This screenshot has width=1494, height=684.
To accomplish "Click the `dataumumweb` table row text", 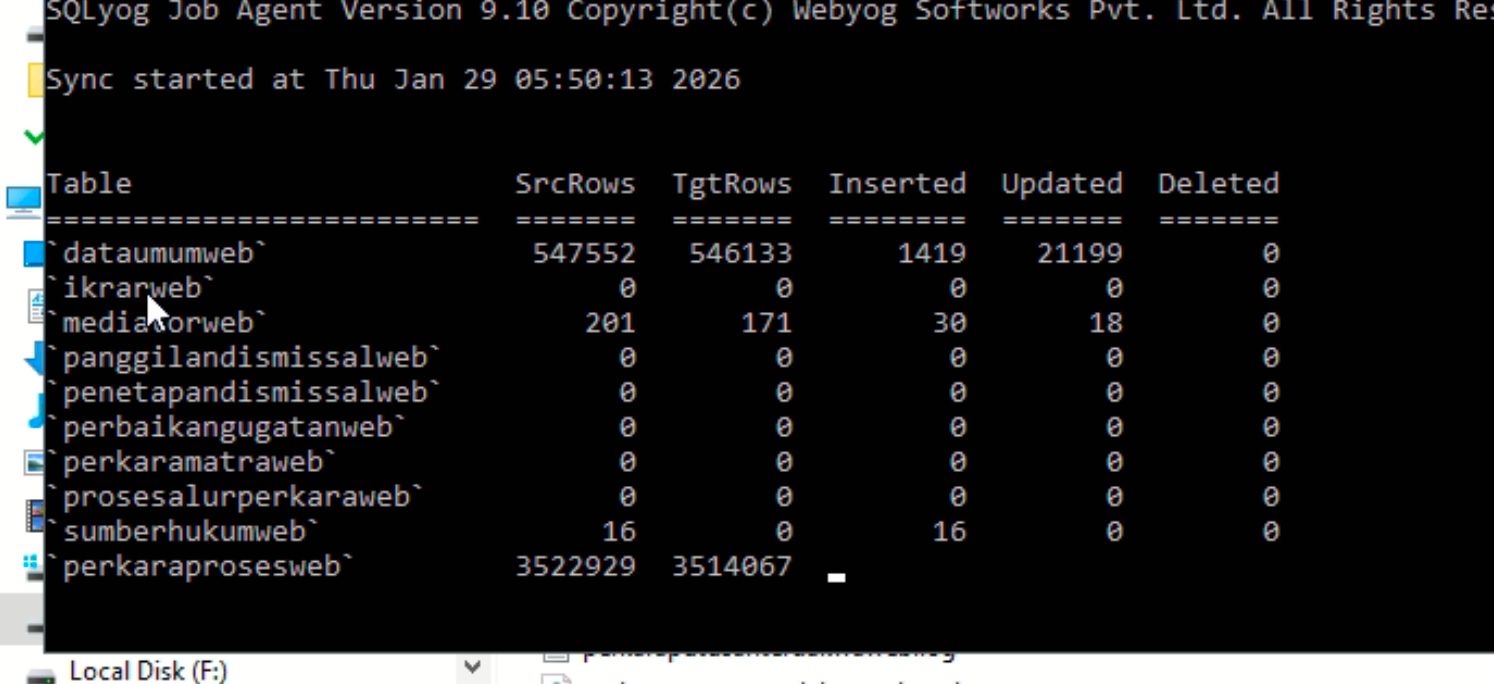I will click(x=158, y=253).
